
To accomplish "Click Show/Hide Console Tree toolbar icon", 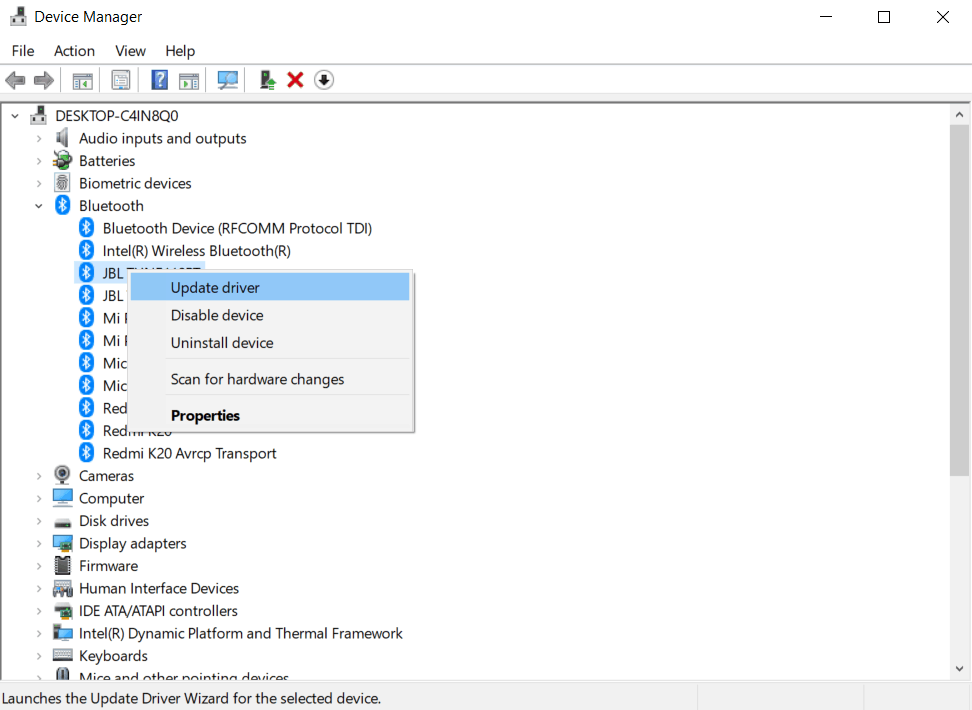I will coord(82,81).
